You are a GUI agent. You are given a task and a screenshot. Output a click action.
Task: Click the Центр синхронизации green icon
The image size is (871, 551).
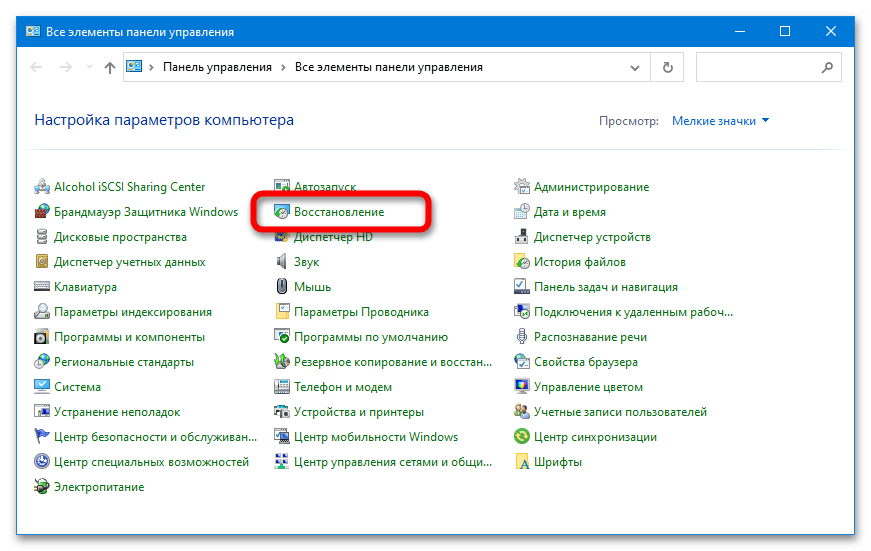[522, 437]
